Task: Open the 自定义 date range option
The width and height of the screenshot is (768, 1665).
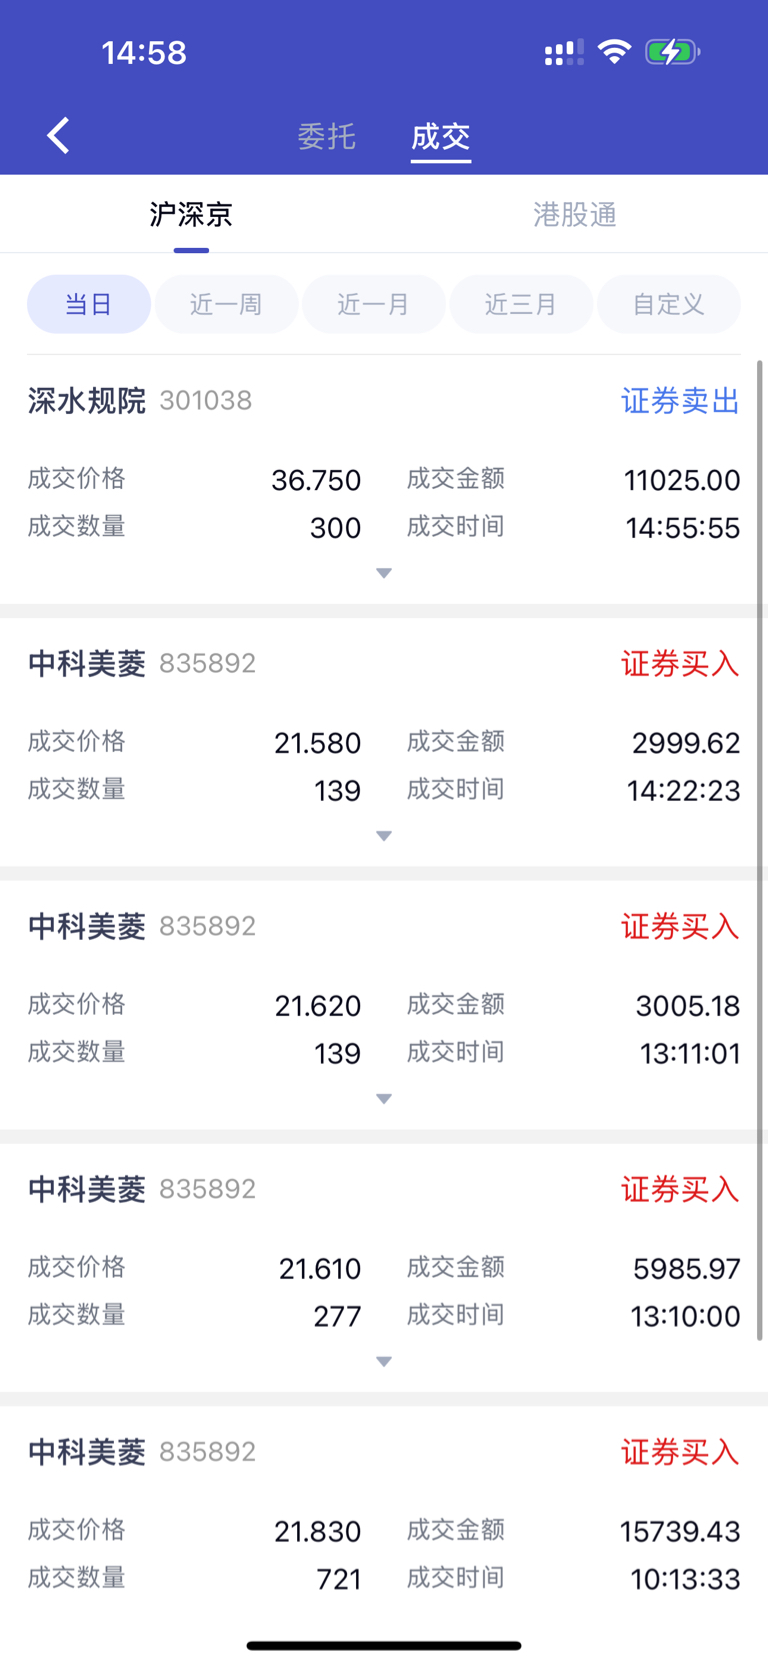Action: (669, 304)
